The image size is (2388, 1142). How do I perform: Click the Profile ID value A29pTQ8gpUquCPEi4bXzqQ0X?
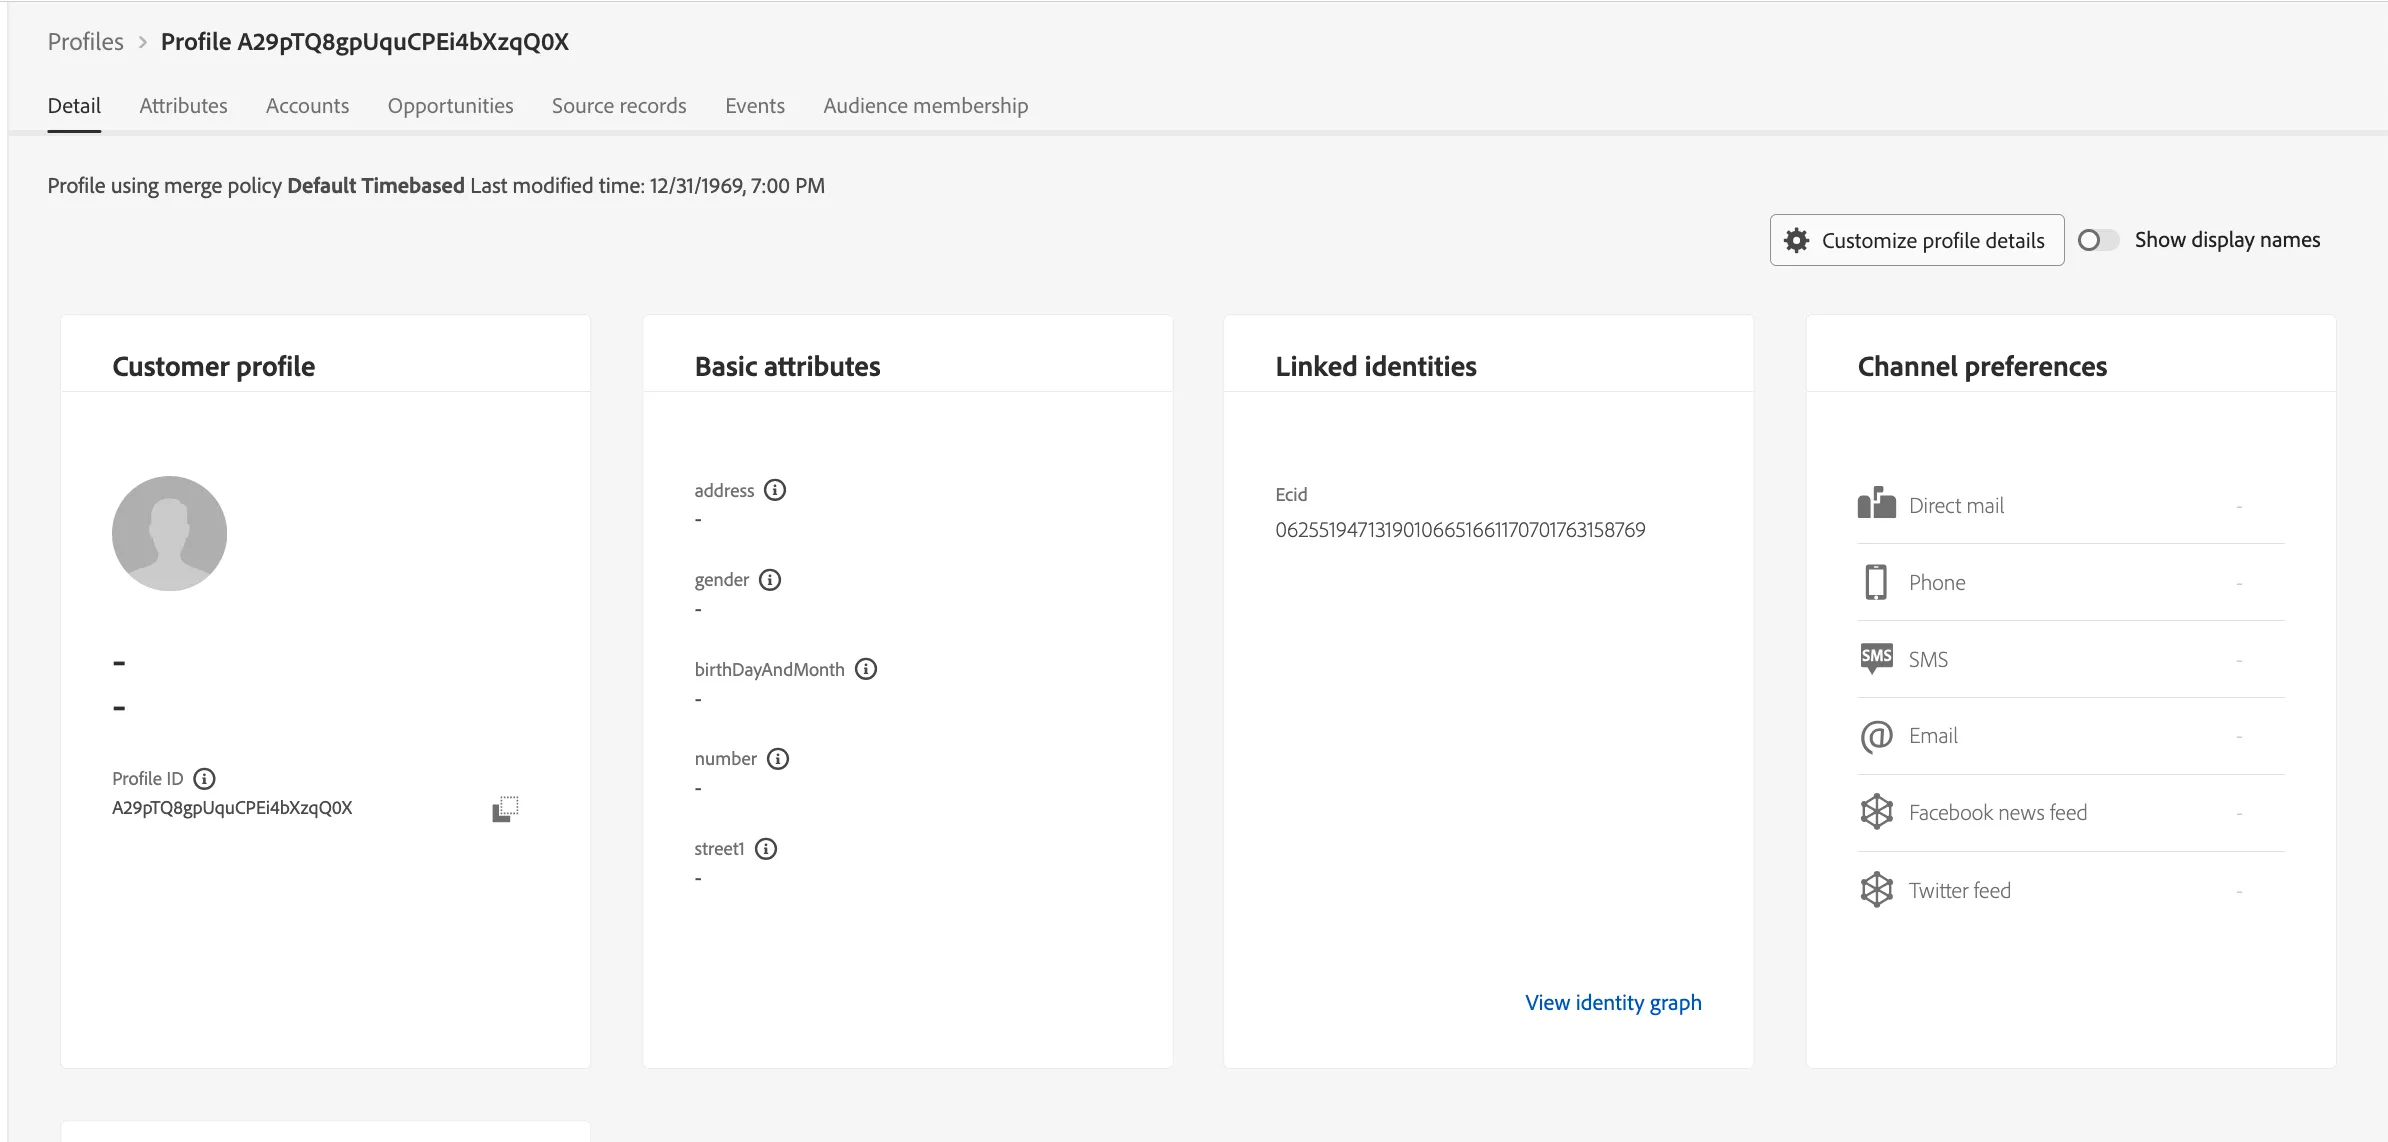(232, 808)
